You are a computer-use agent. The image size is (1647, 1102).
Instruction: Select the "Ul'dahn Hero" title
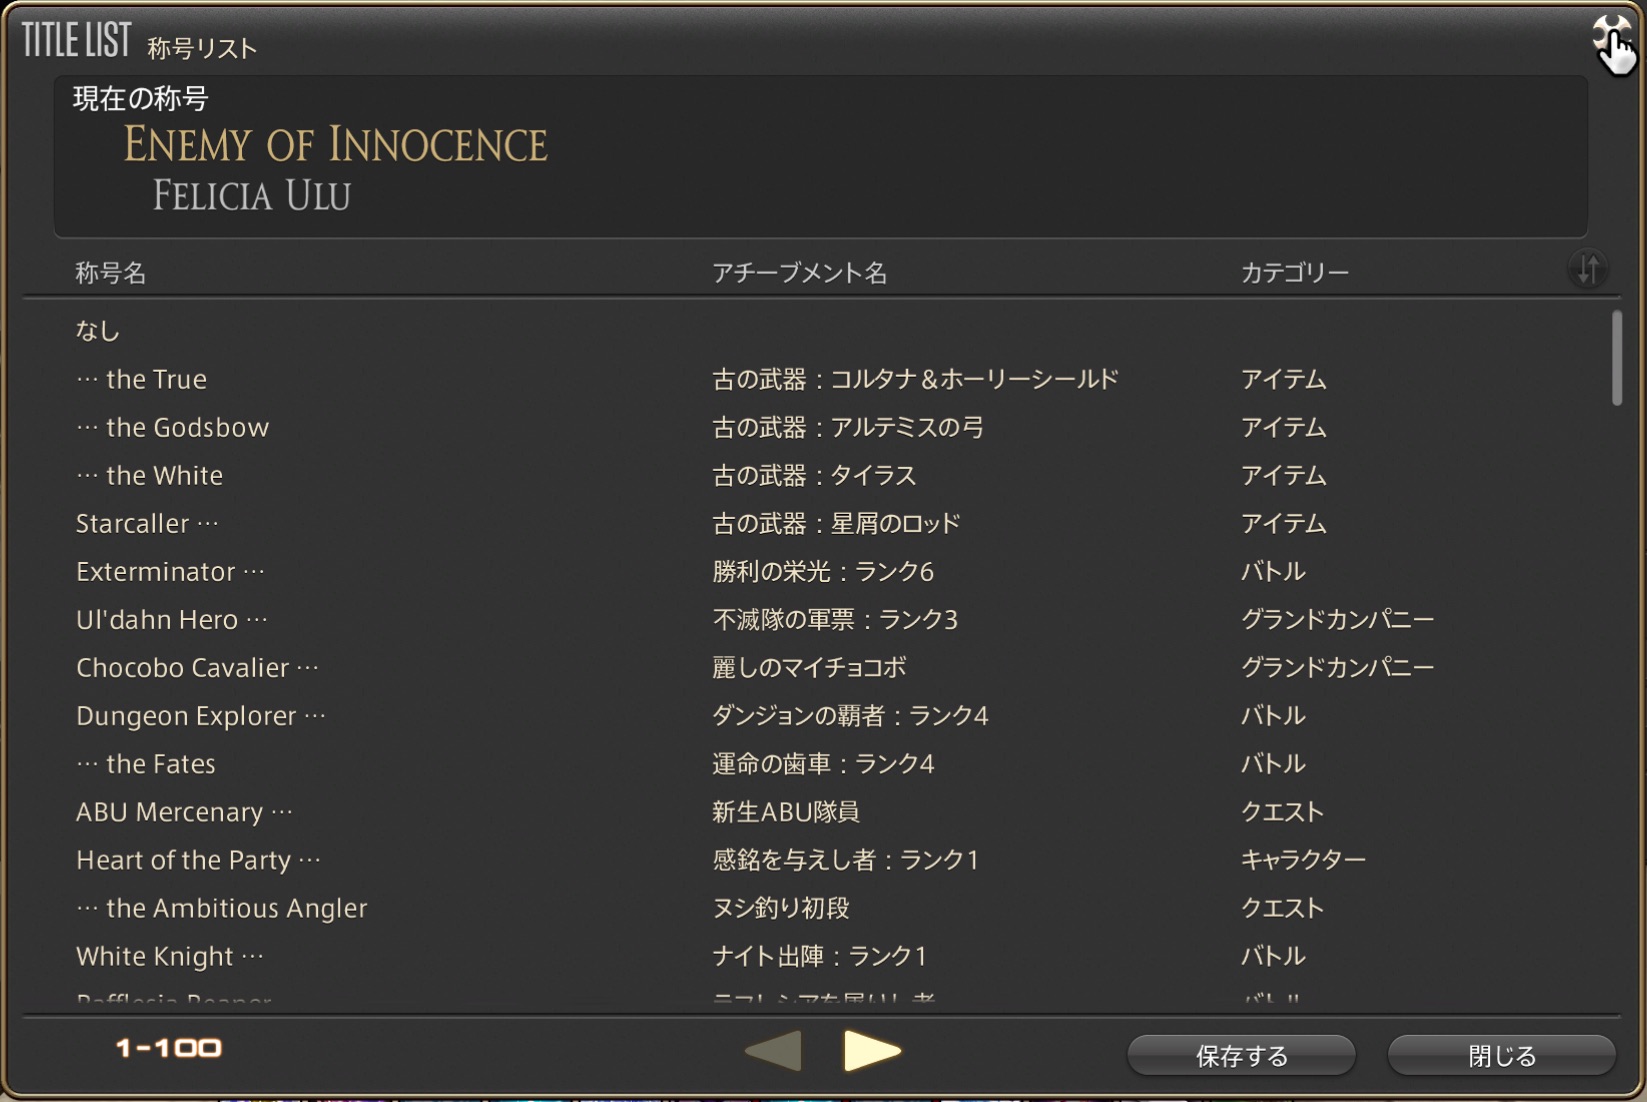click(172, 619)
